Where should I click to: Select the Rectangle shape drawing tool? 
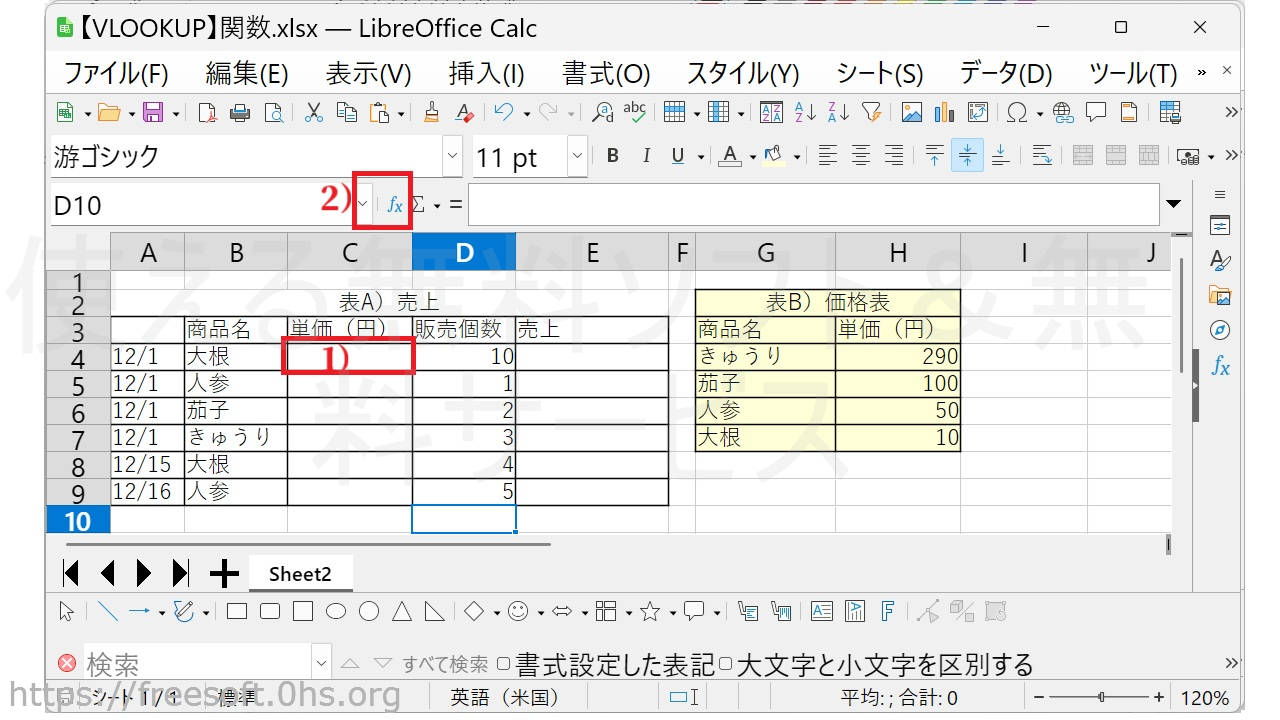pos(237,611)
